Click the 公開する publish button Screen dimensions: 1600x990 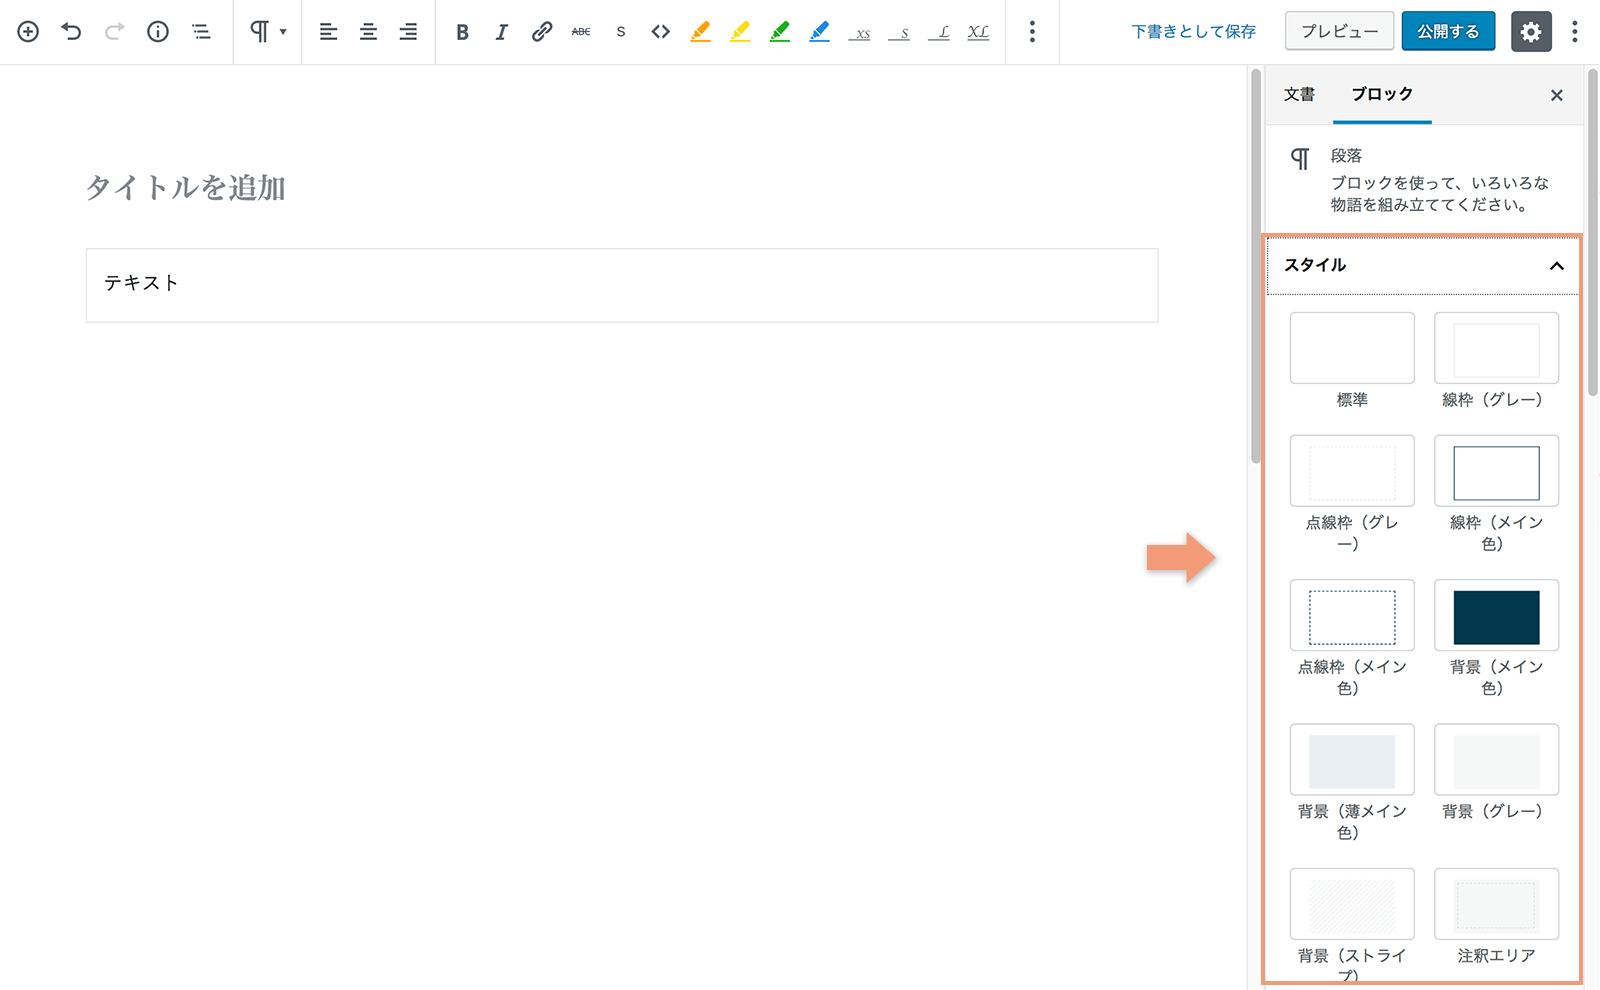tap(1448, 32)
